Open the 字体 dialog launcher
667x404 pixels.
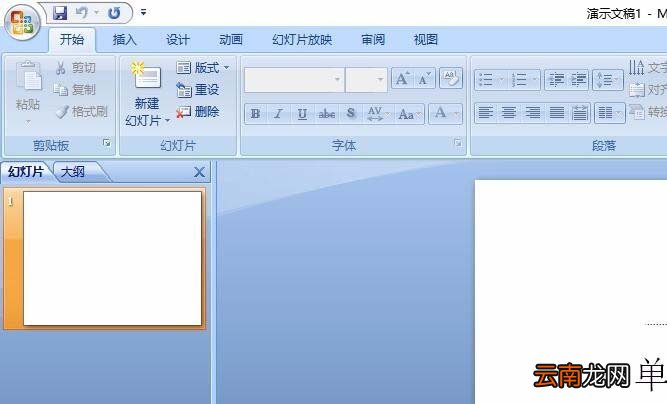(458, 143)
